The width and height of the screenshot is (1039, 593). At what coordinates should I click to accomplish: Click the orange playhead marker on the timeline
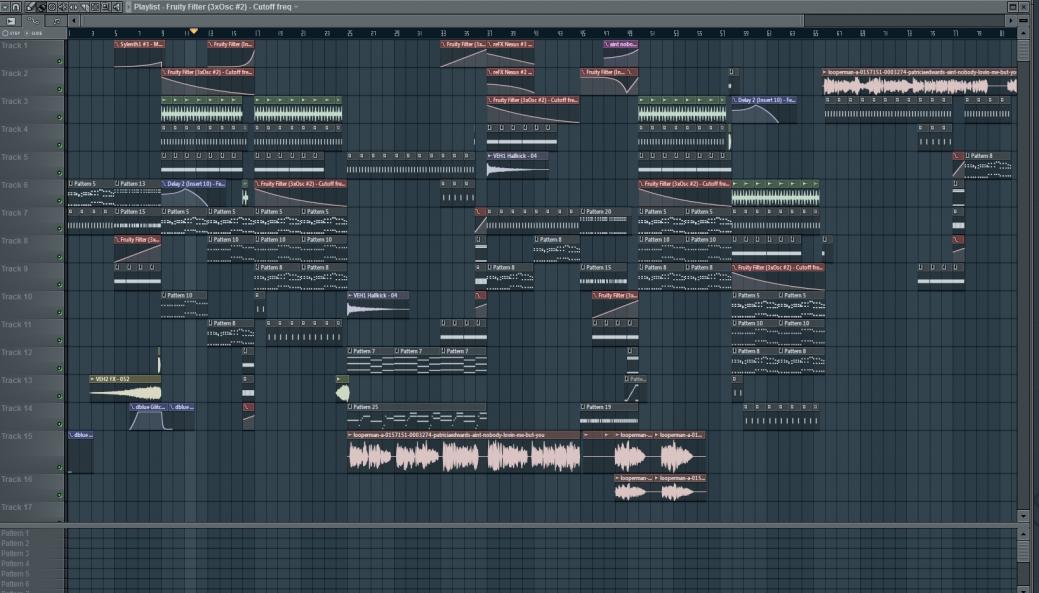(193, 32)
